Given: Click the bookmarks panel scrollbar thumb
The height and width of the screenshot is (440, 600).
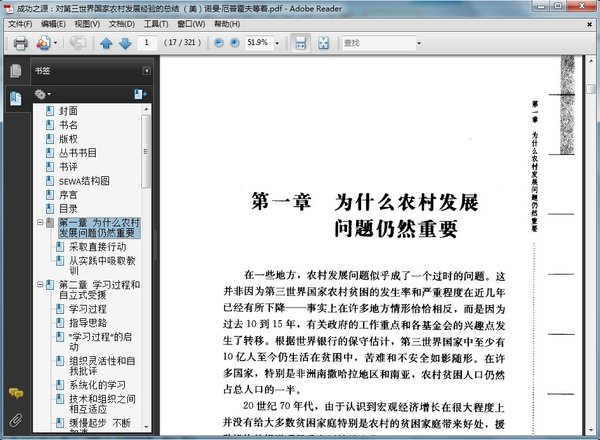Looking at the screenshot, I should [145, 152].
